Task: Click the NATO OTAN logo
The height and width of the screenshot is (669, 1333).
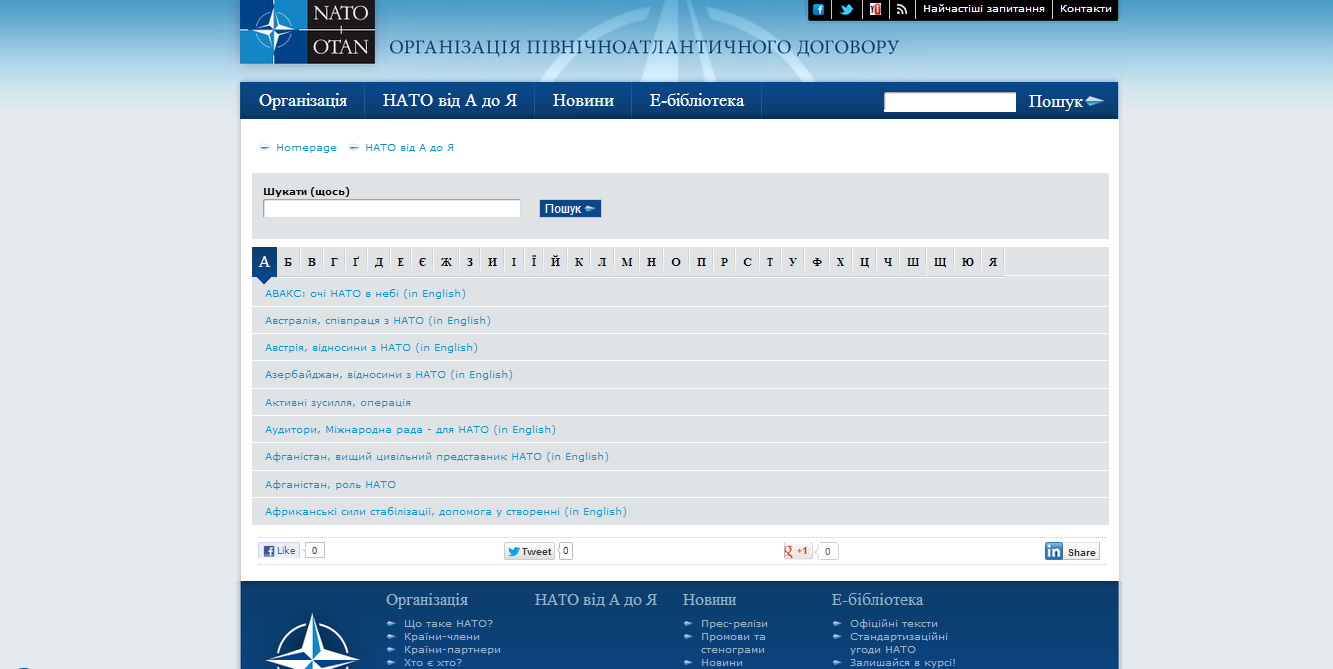Action: (307, 32)
